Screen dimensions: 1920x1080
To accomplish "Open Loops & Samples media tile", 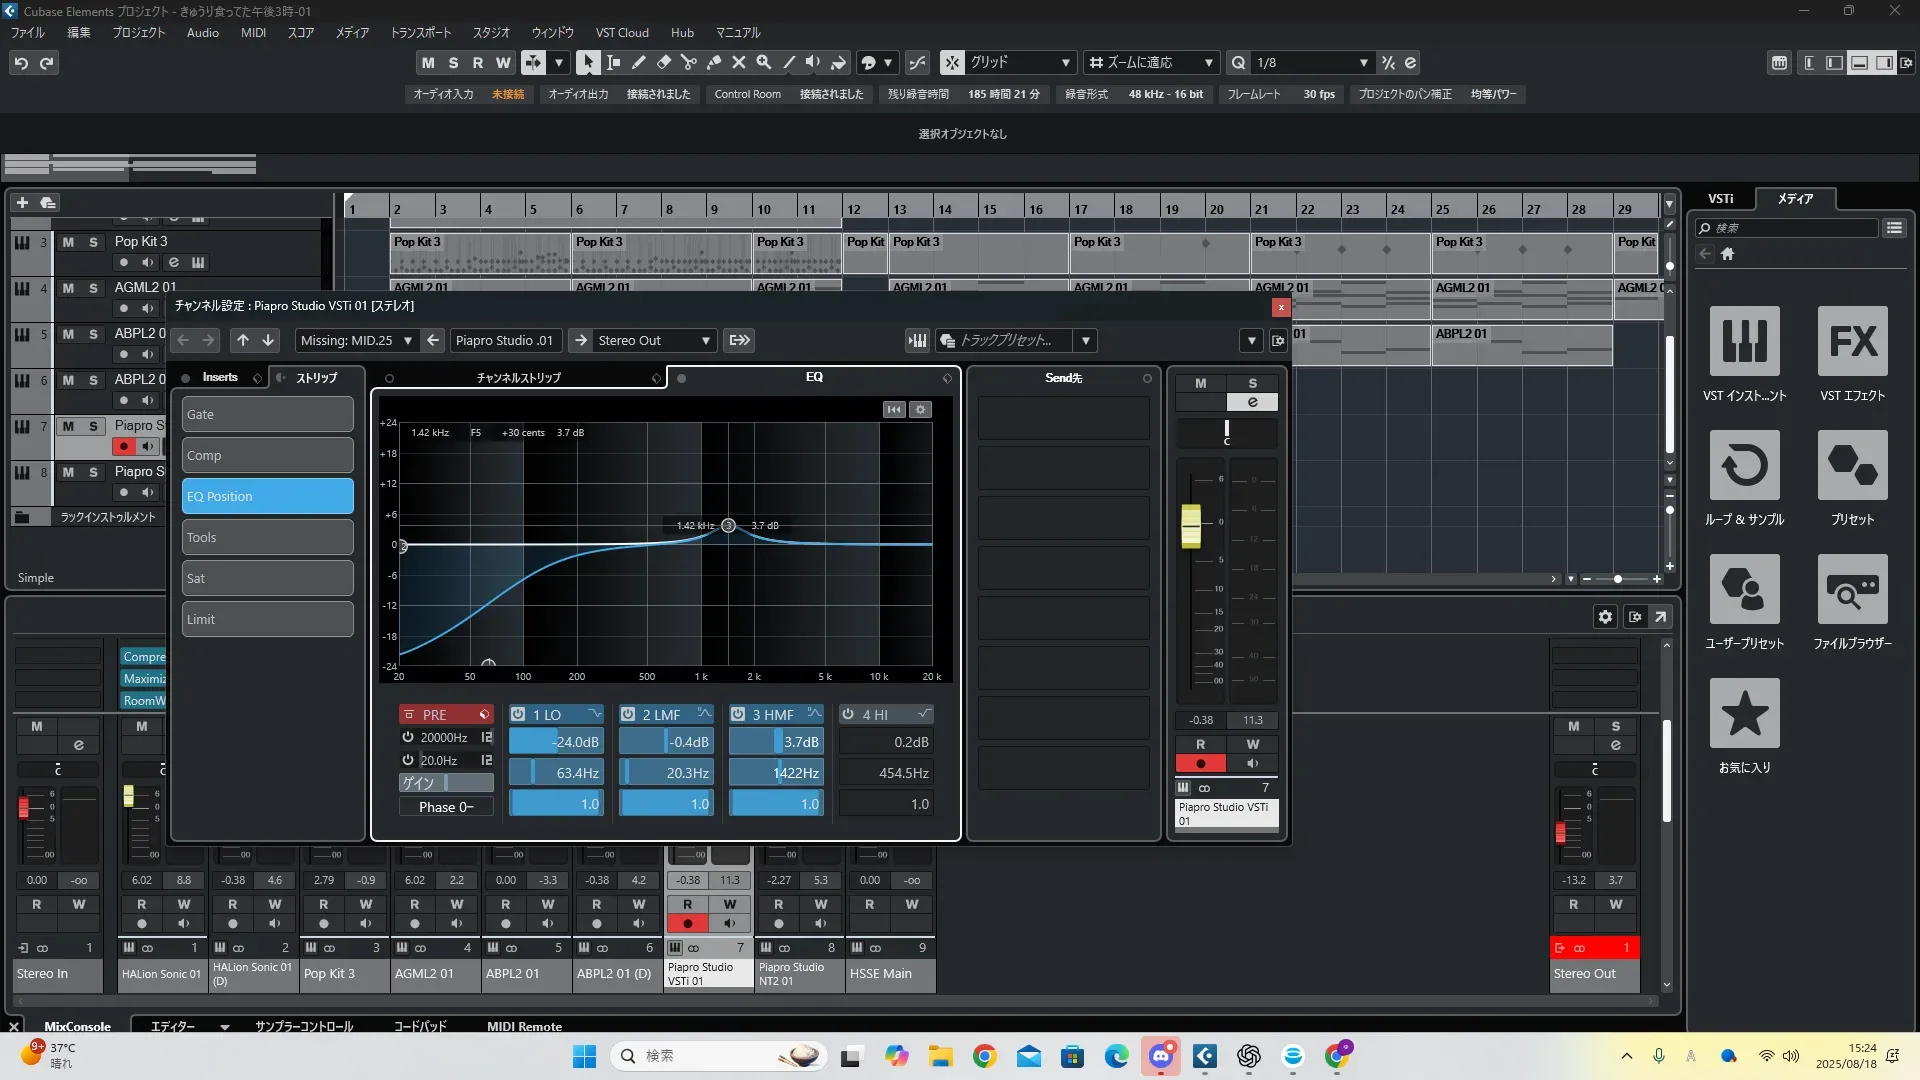I will tap(1744, 466).
